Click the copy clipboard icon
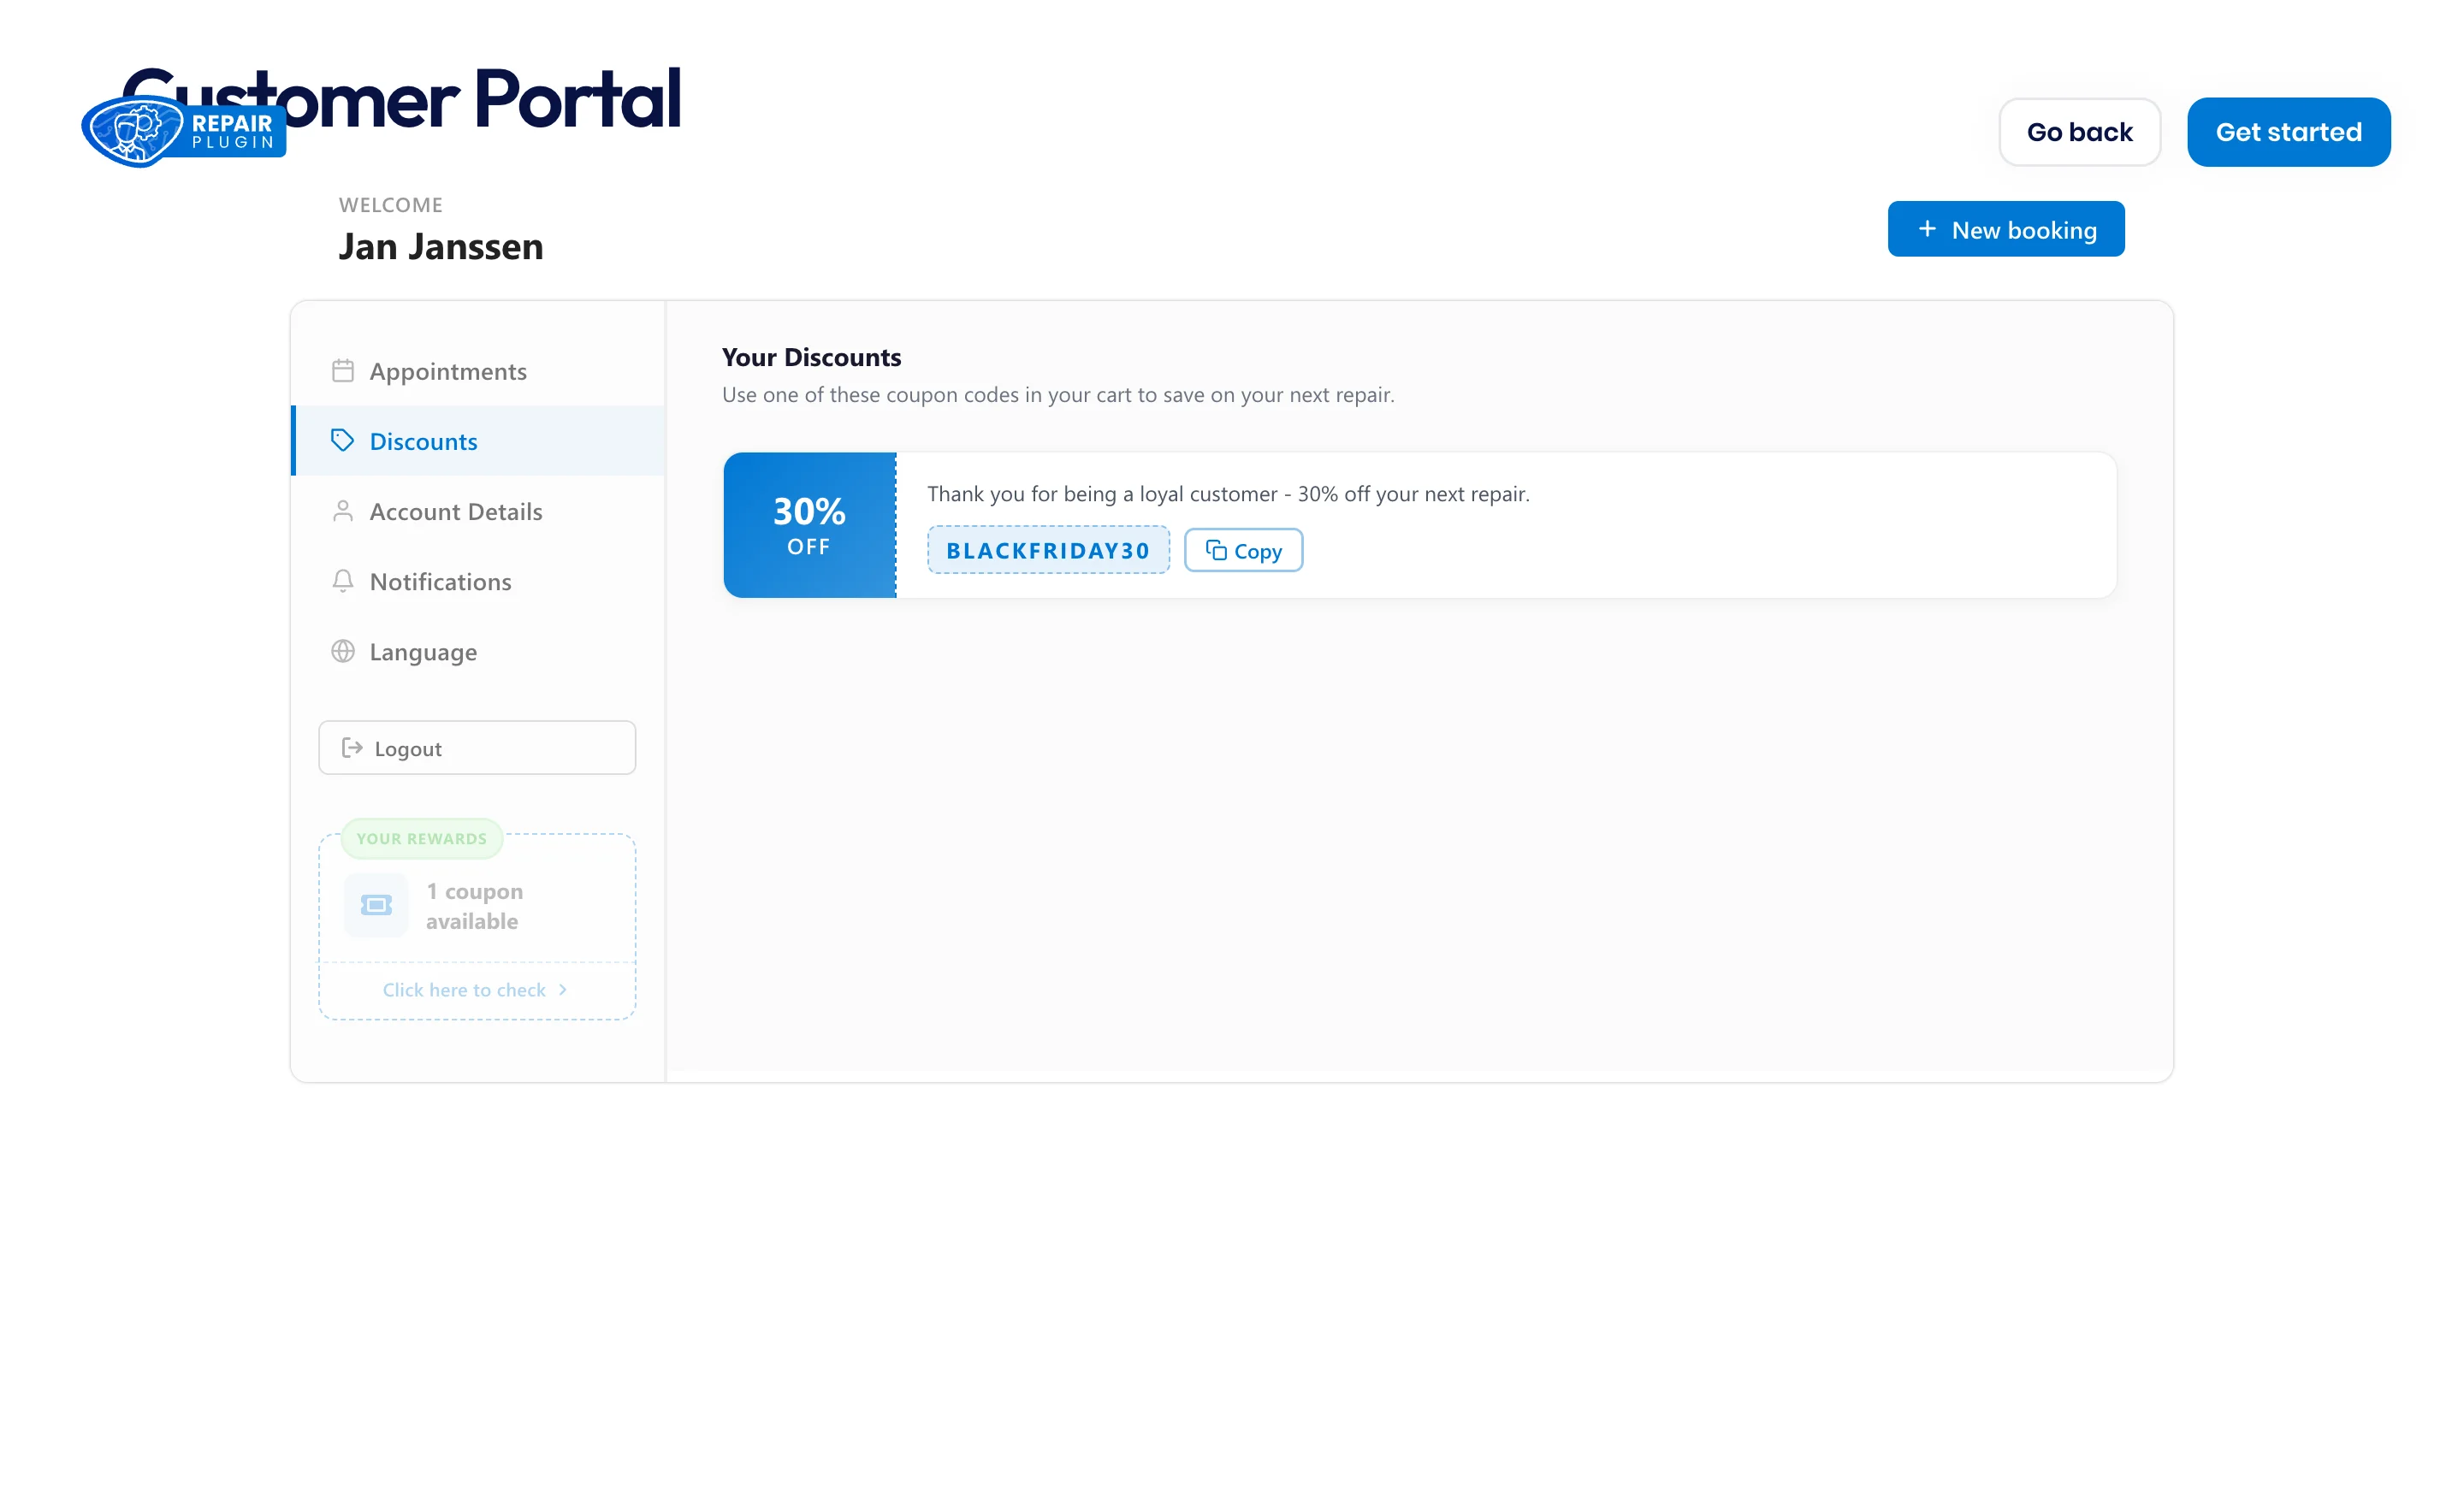This screenshot has height=1502, width=2464. [x=1216, y=550]
